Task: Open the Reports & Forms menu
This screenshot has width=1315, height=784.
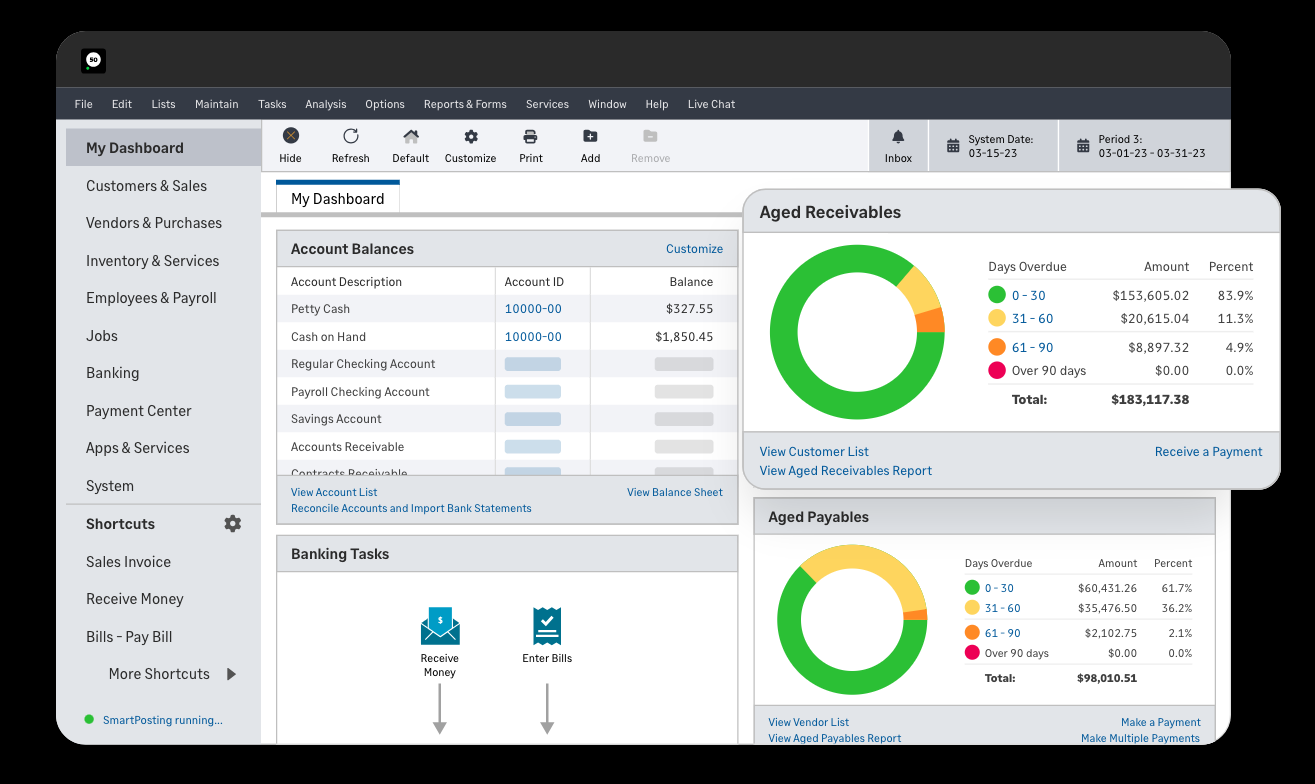Action: [x=465, y=104]
